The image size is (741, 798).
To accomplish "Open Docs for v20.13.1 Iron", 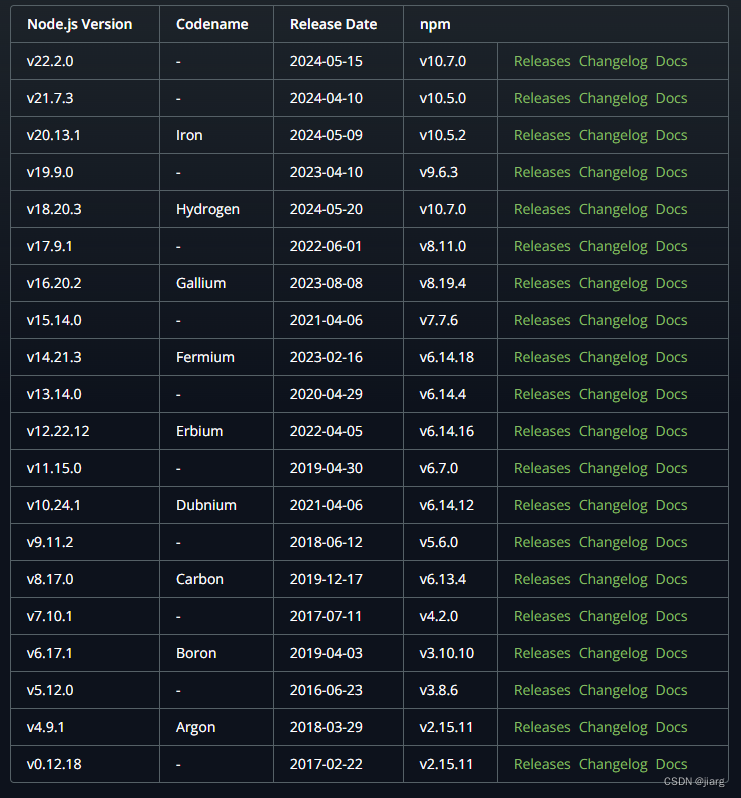I will click(x=671, y=135).
